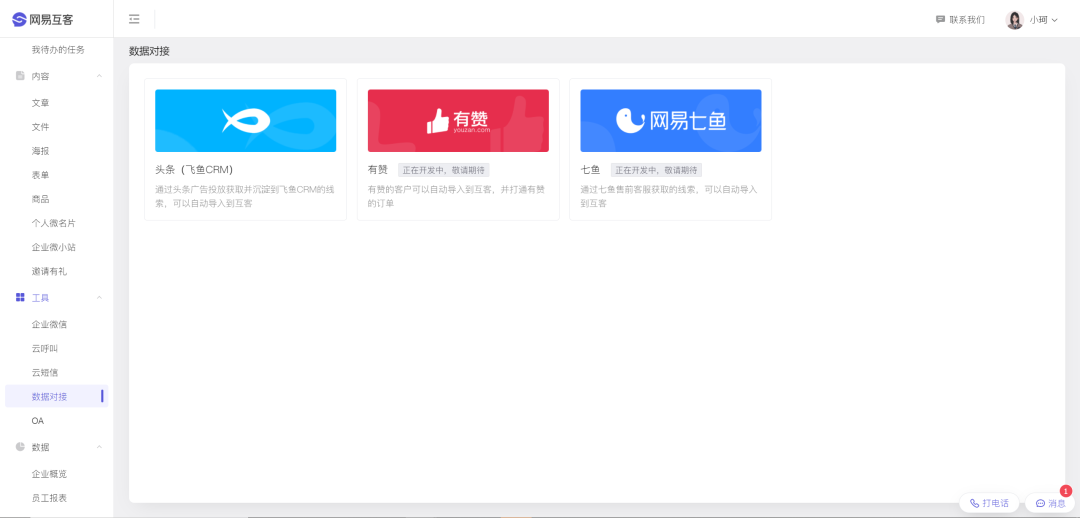Open the 消息 messages button
This screenshot has height=518, width=1080.
[x=1050, y=503]
